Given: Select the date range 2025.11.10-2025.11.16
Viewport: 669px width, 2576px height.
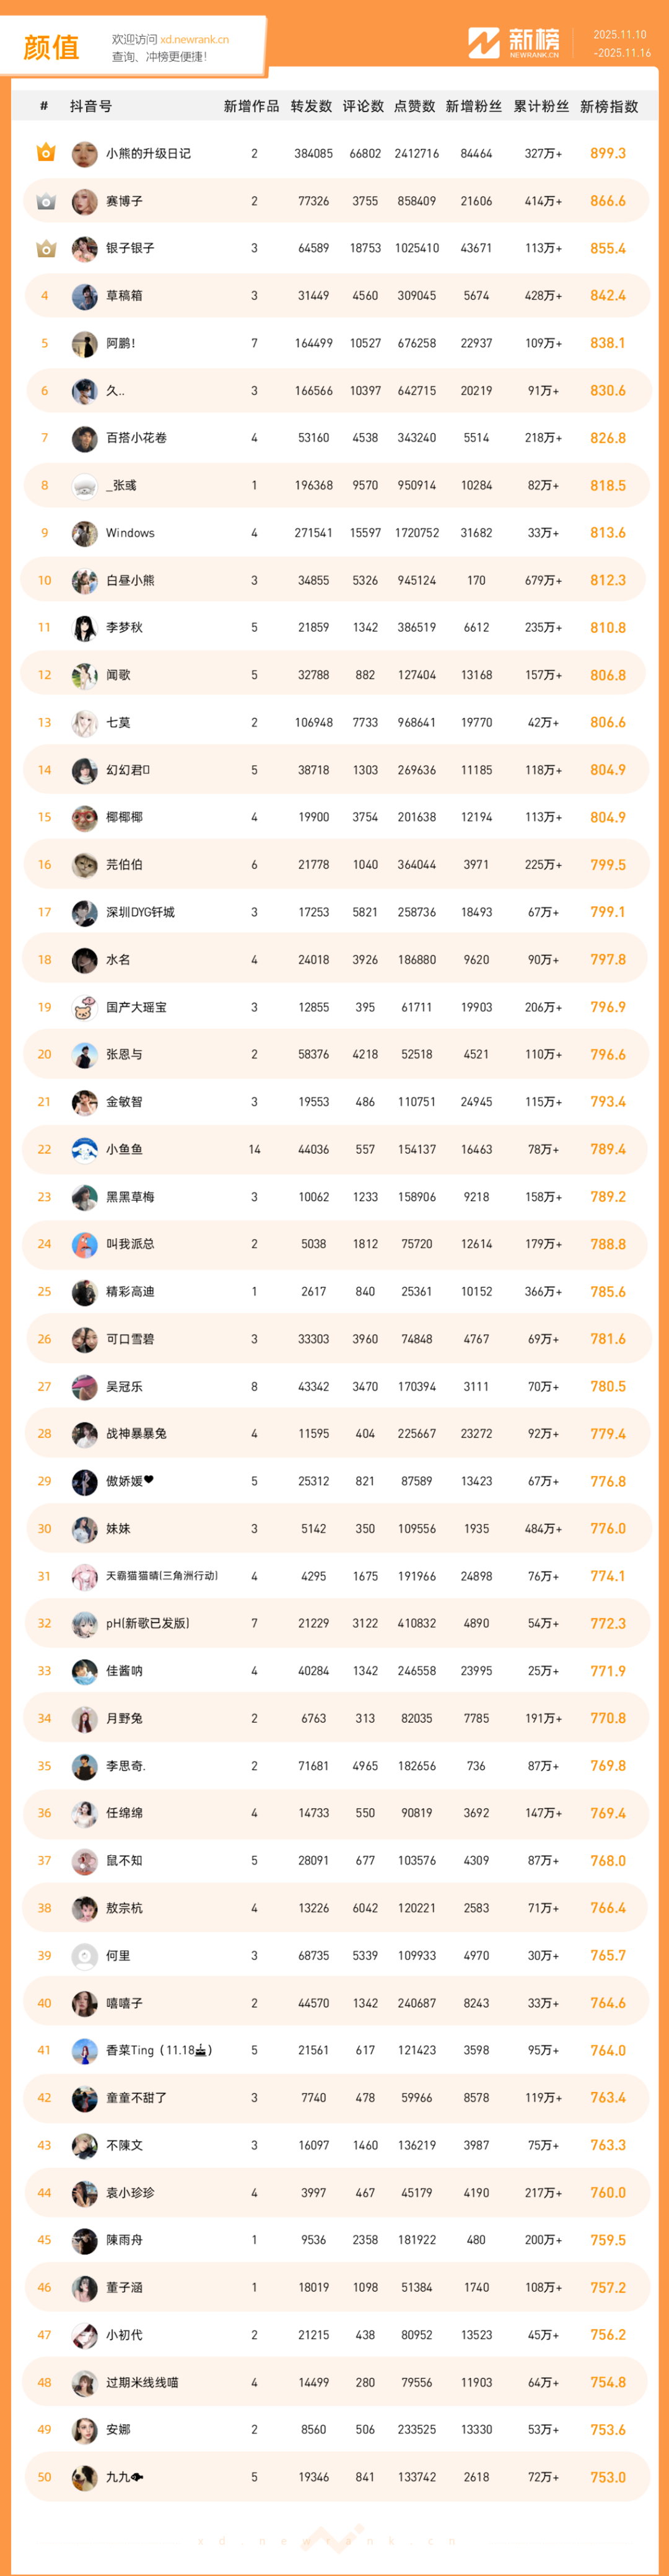Looking at the screenshot, I should click(621, 43).
